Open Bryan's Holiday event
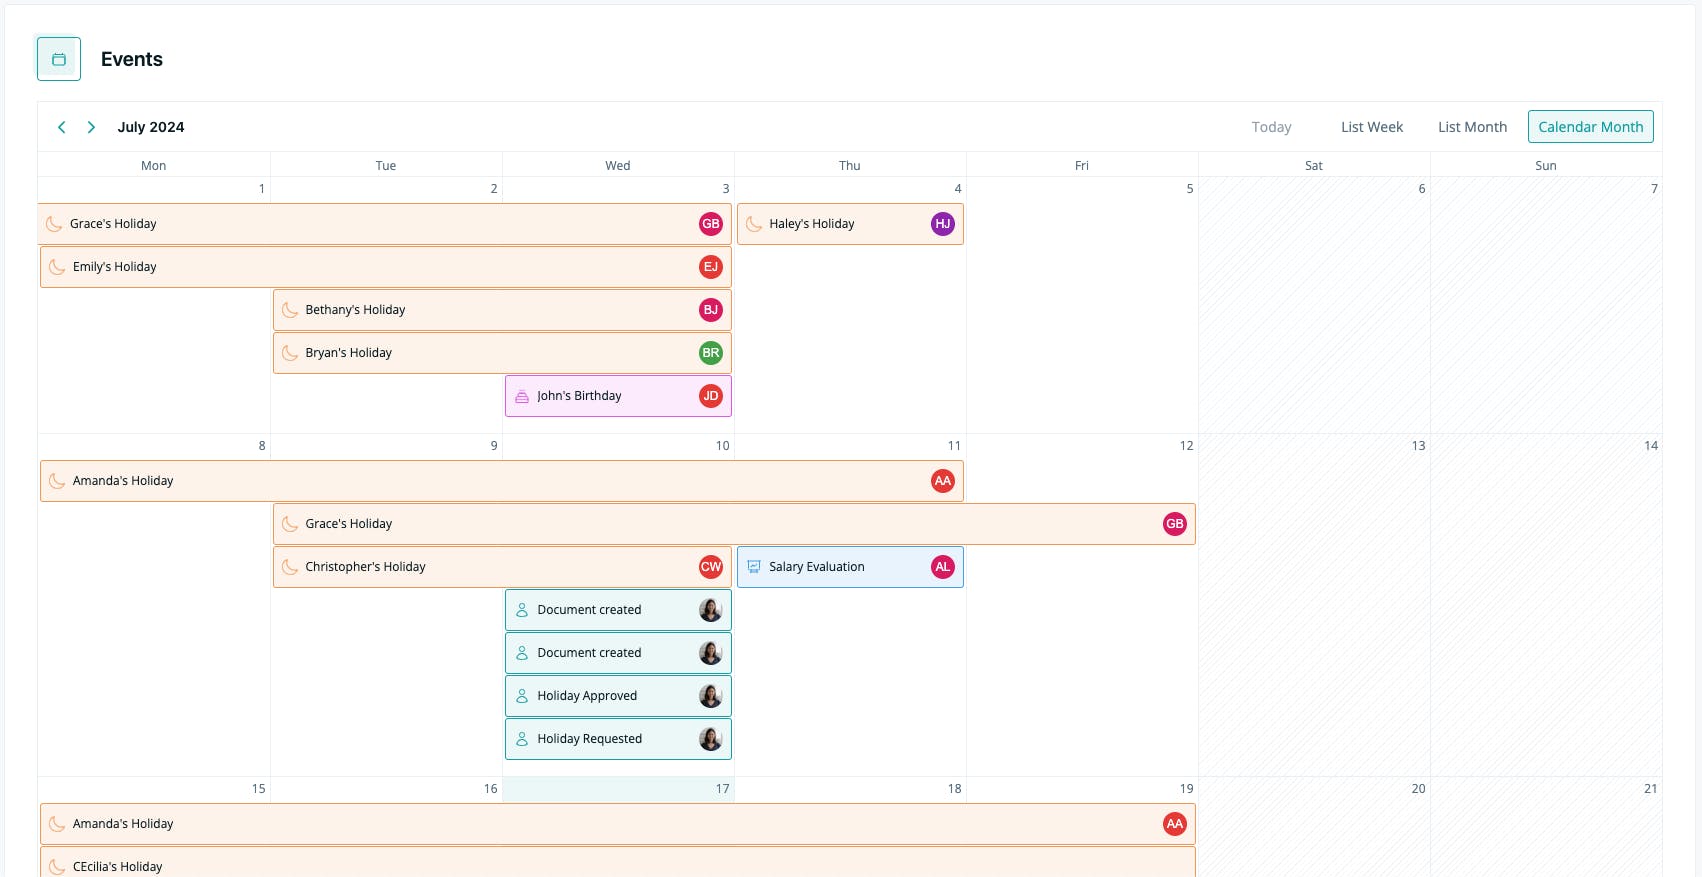The image size is (1702, 877). 502,353
